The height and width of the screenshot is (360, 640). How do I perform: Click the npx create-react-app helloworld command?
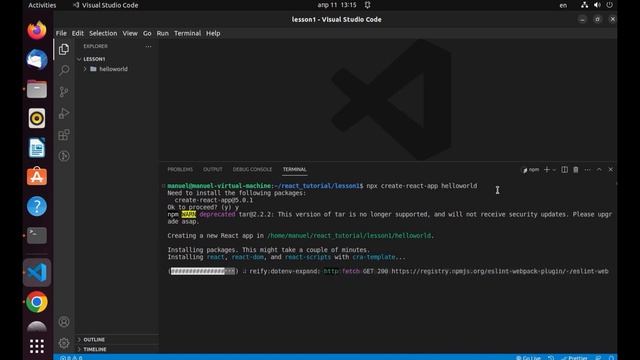[422, 186]
